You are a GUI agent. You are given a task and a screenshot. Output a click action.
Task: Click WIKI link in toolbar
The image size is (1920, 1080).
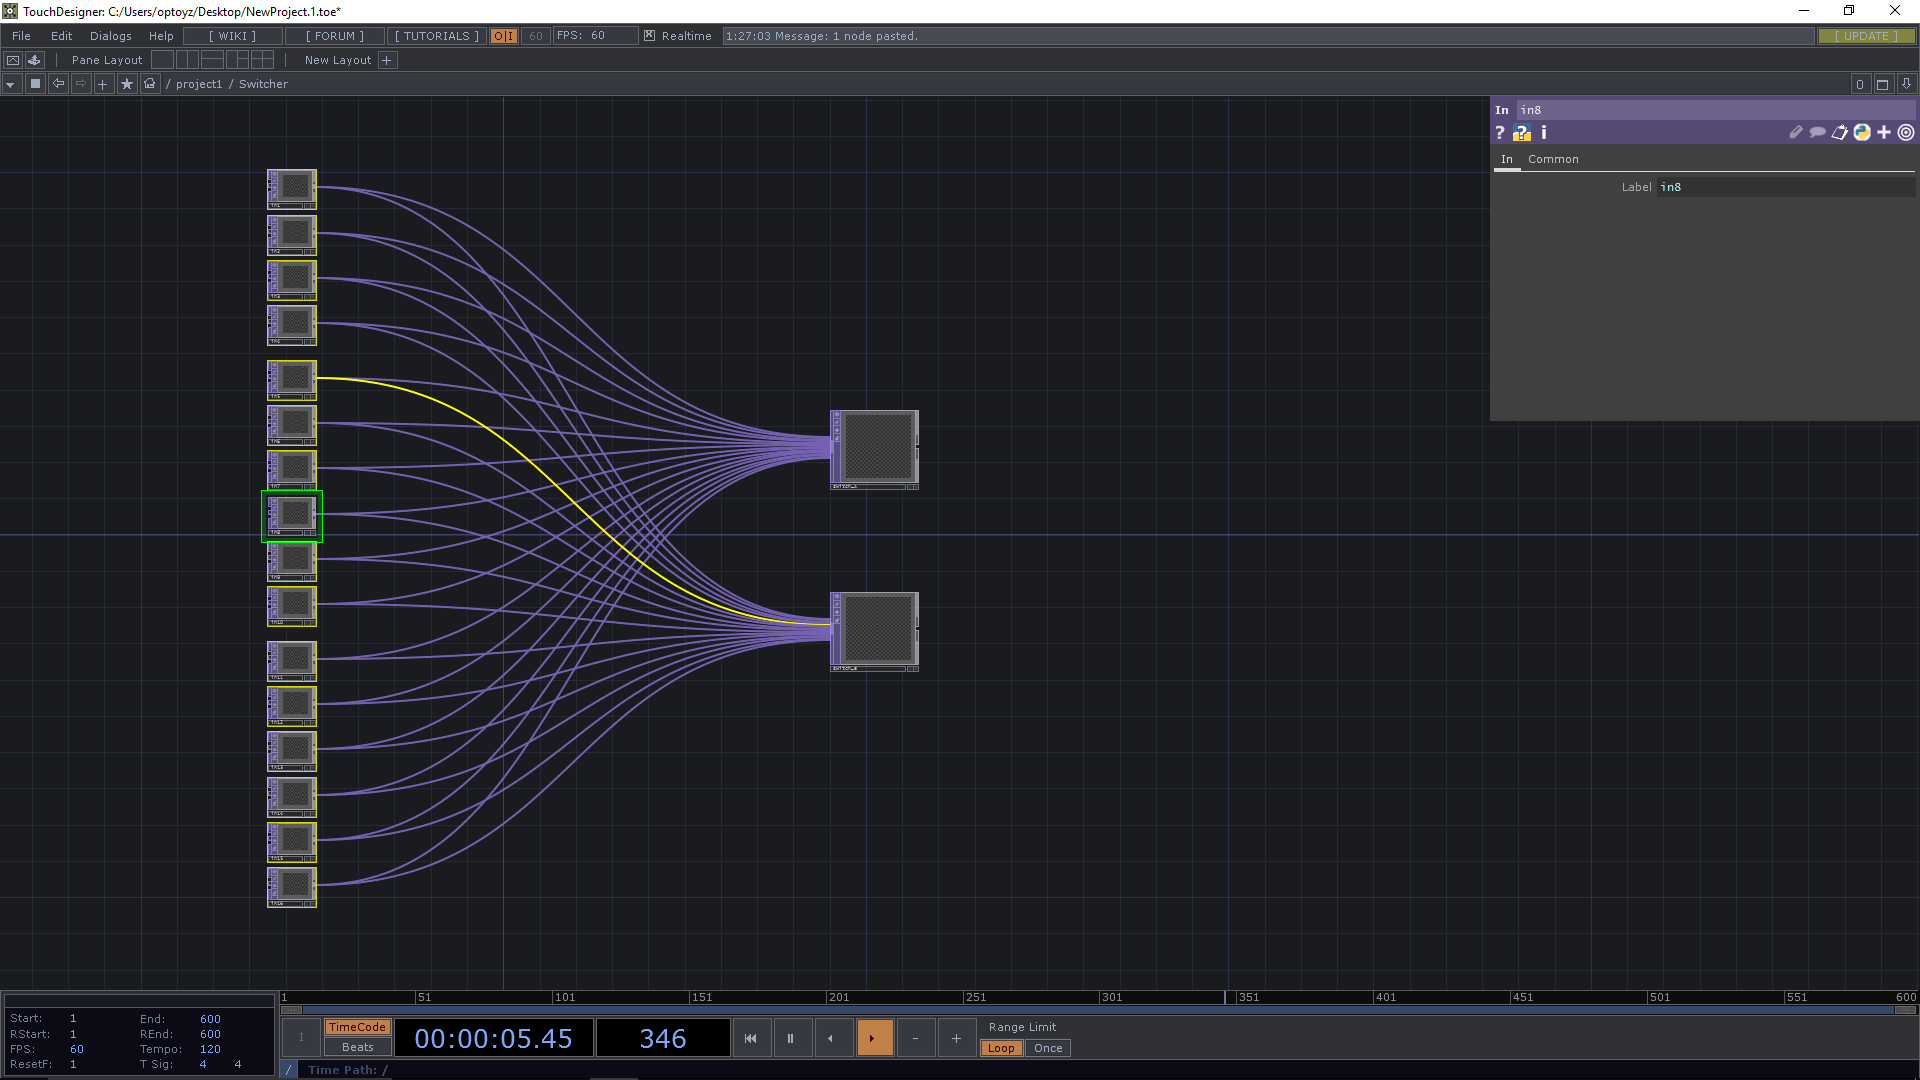231,36
